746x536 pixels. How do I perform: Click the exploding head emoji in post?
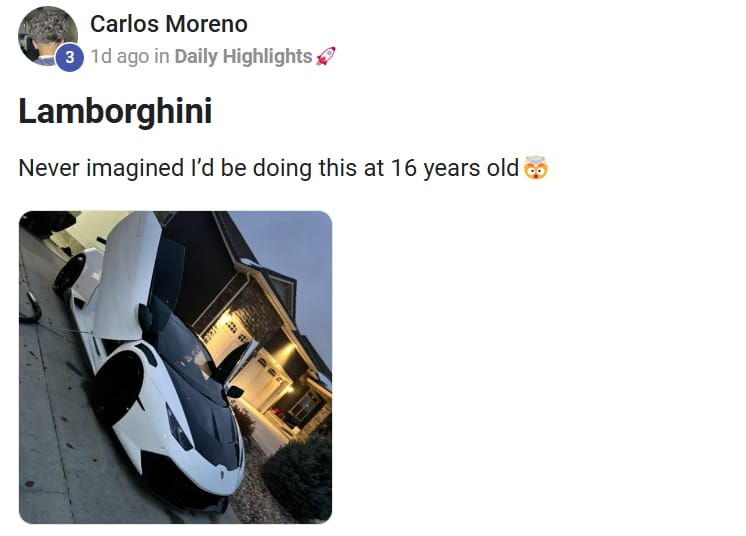pyautogui.click(x=536, y=168)
